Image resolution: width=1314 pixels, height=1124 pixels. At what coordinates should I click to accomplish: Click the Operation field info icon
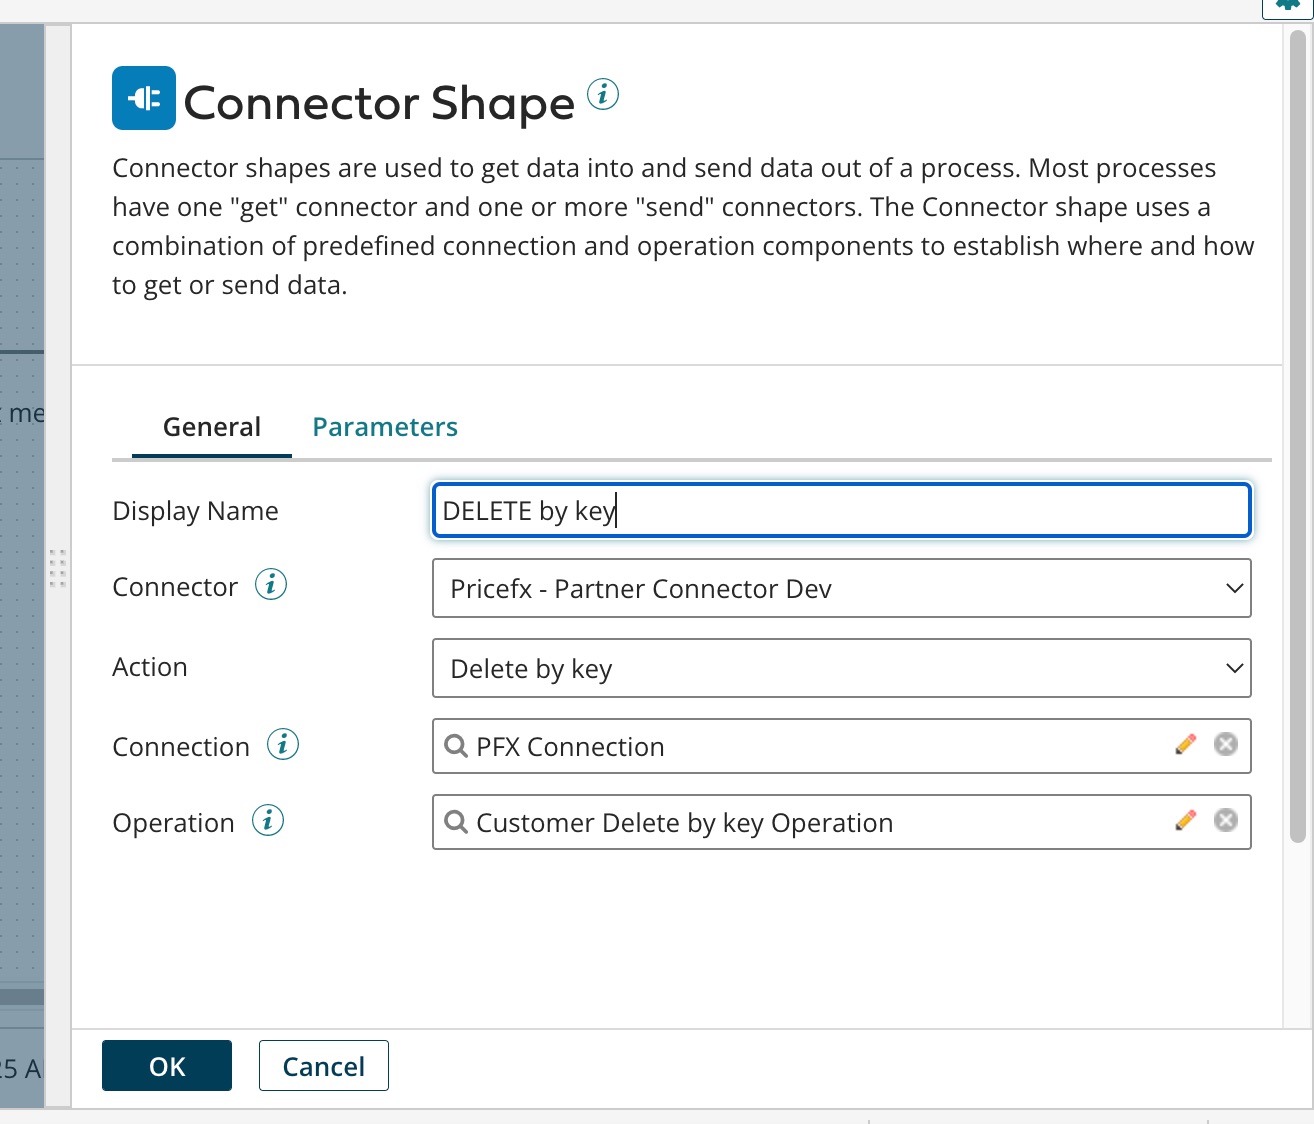click(x=267, y=820)
